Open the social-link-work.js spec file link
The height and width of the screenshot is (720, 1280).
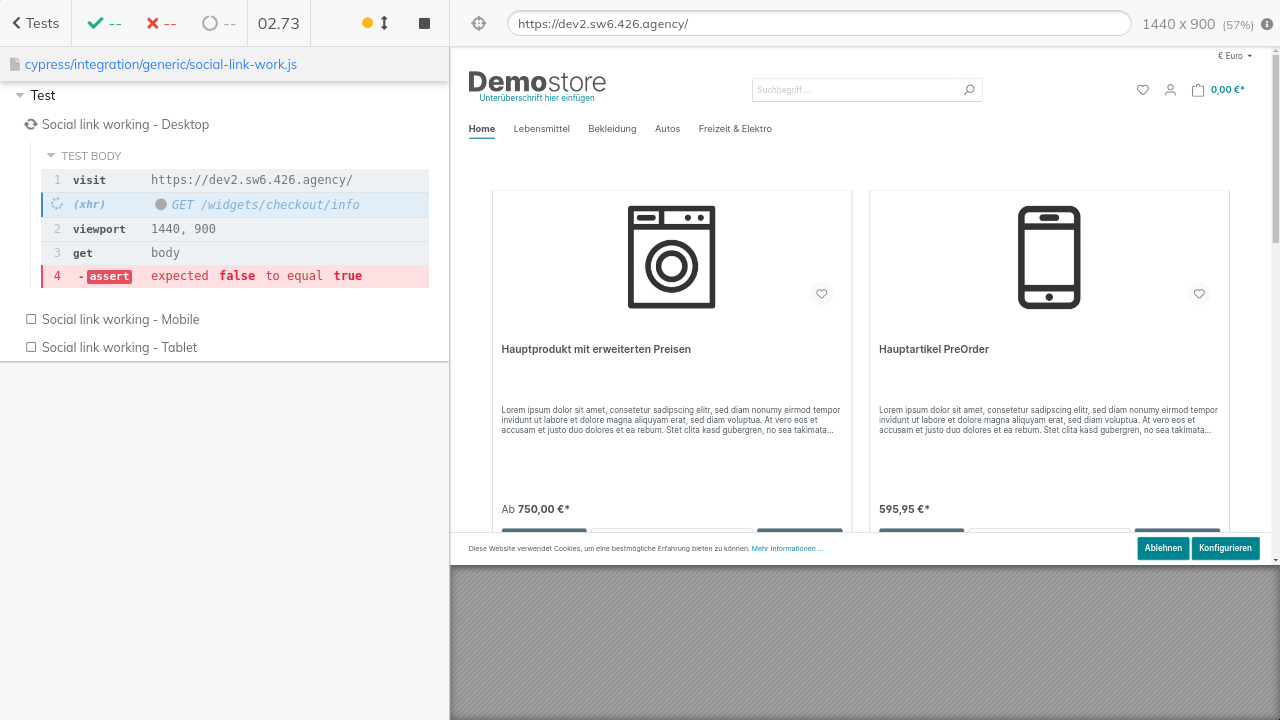click(160, 65)
